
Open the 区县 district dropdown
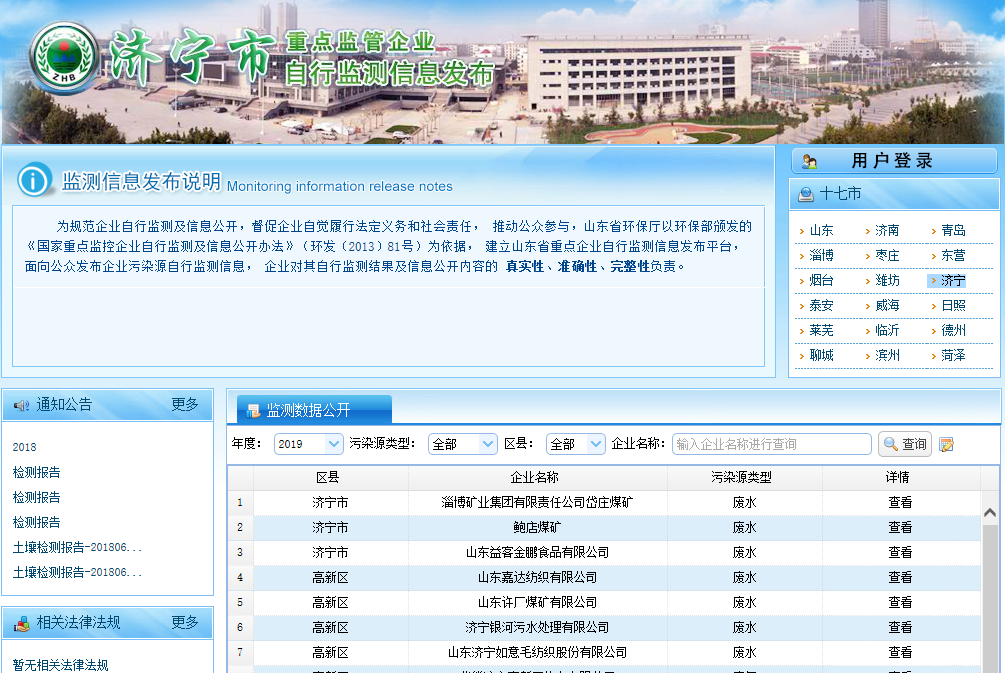pos(575,444)
